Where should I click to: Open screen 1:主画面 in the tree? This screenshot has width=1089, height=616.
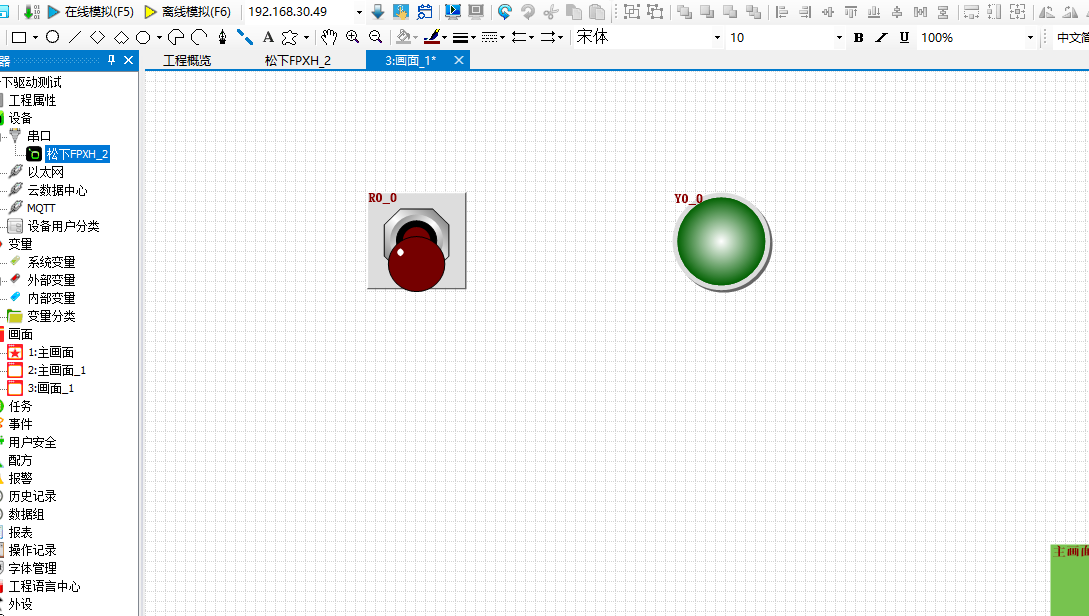pyautogui.click(x=51, y=353)
